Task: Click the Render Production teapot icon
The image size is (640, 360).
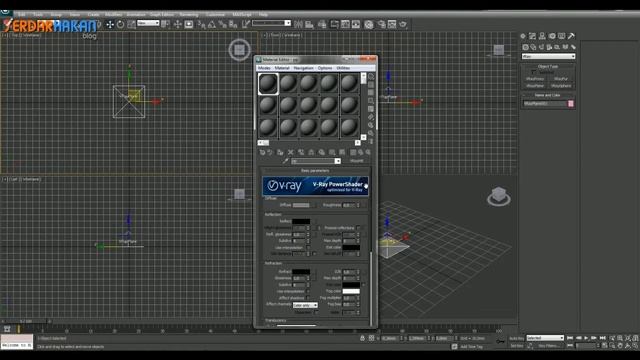Action: 403,24
